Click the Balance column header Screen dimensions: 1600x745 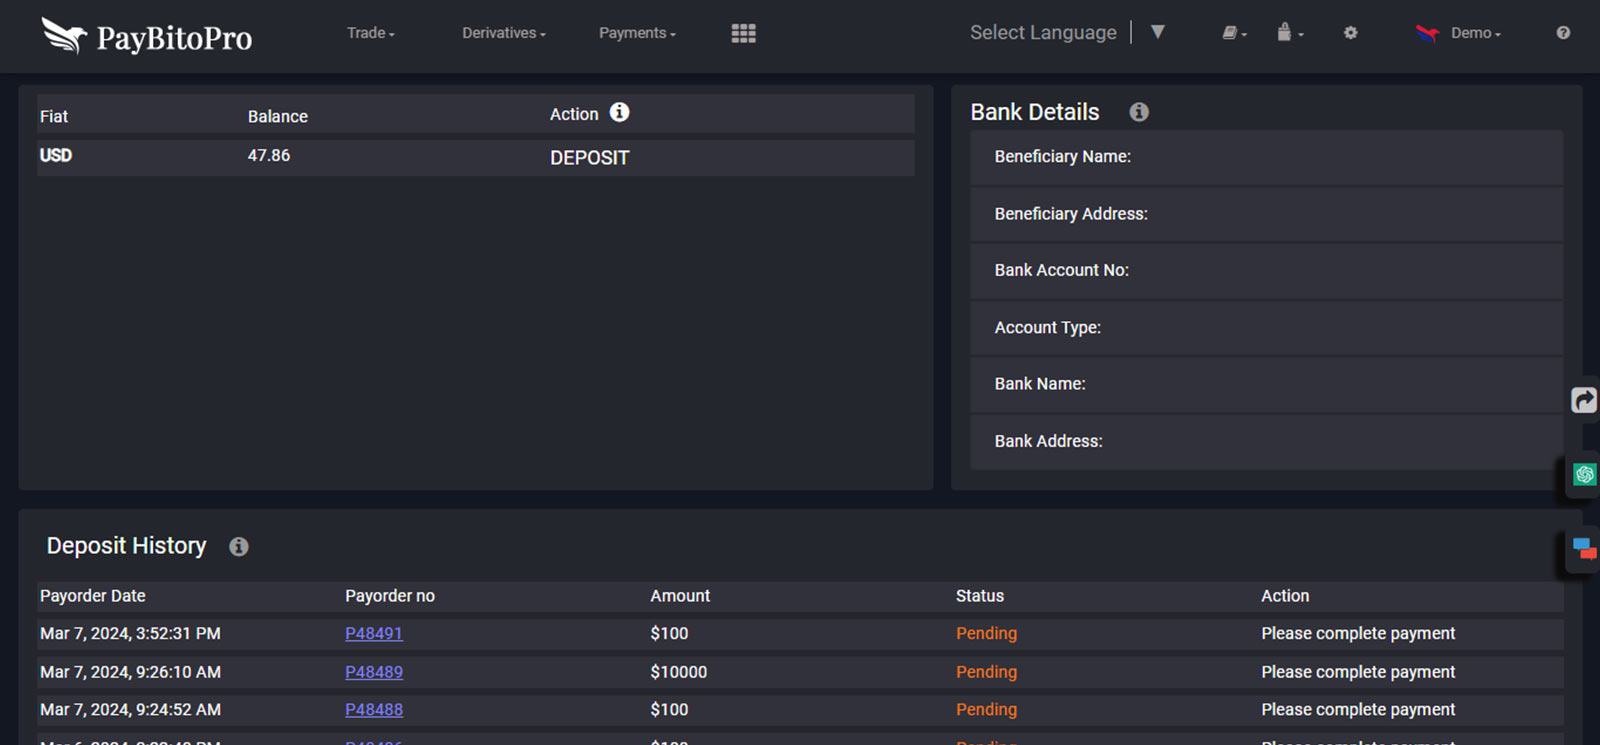pos(278,116)
